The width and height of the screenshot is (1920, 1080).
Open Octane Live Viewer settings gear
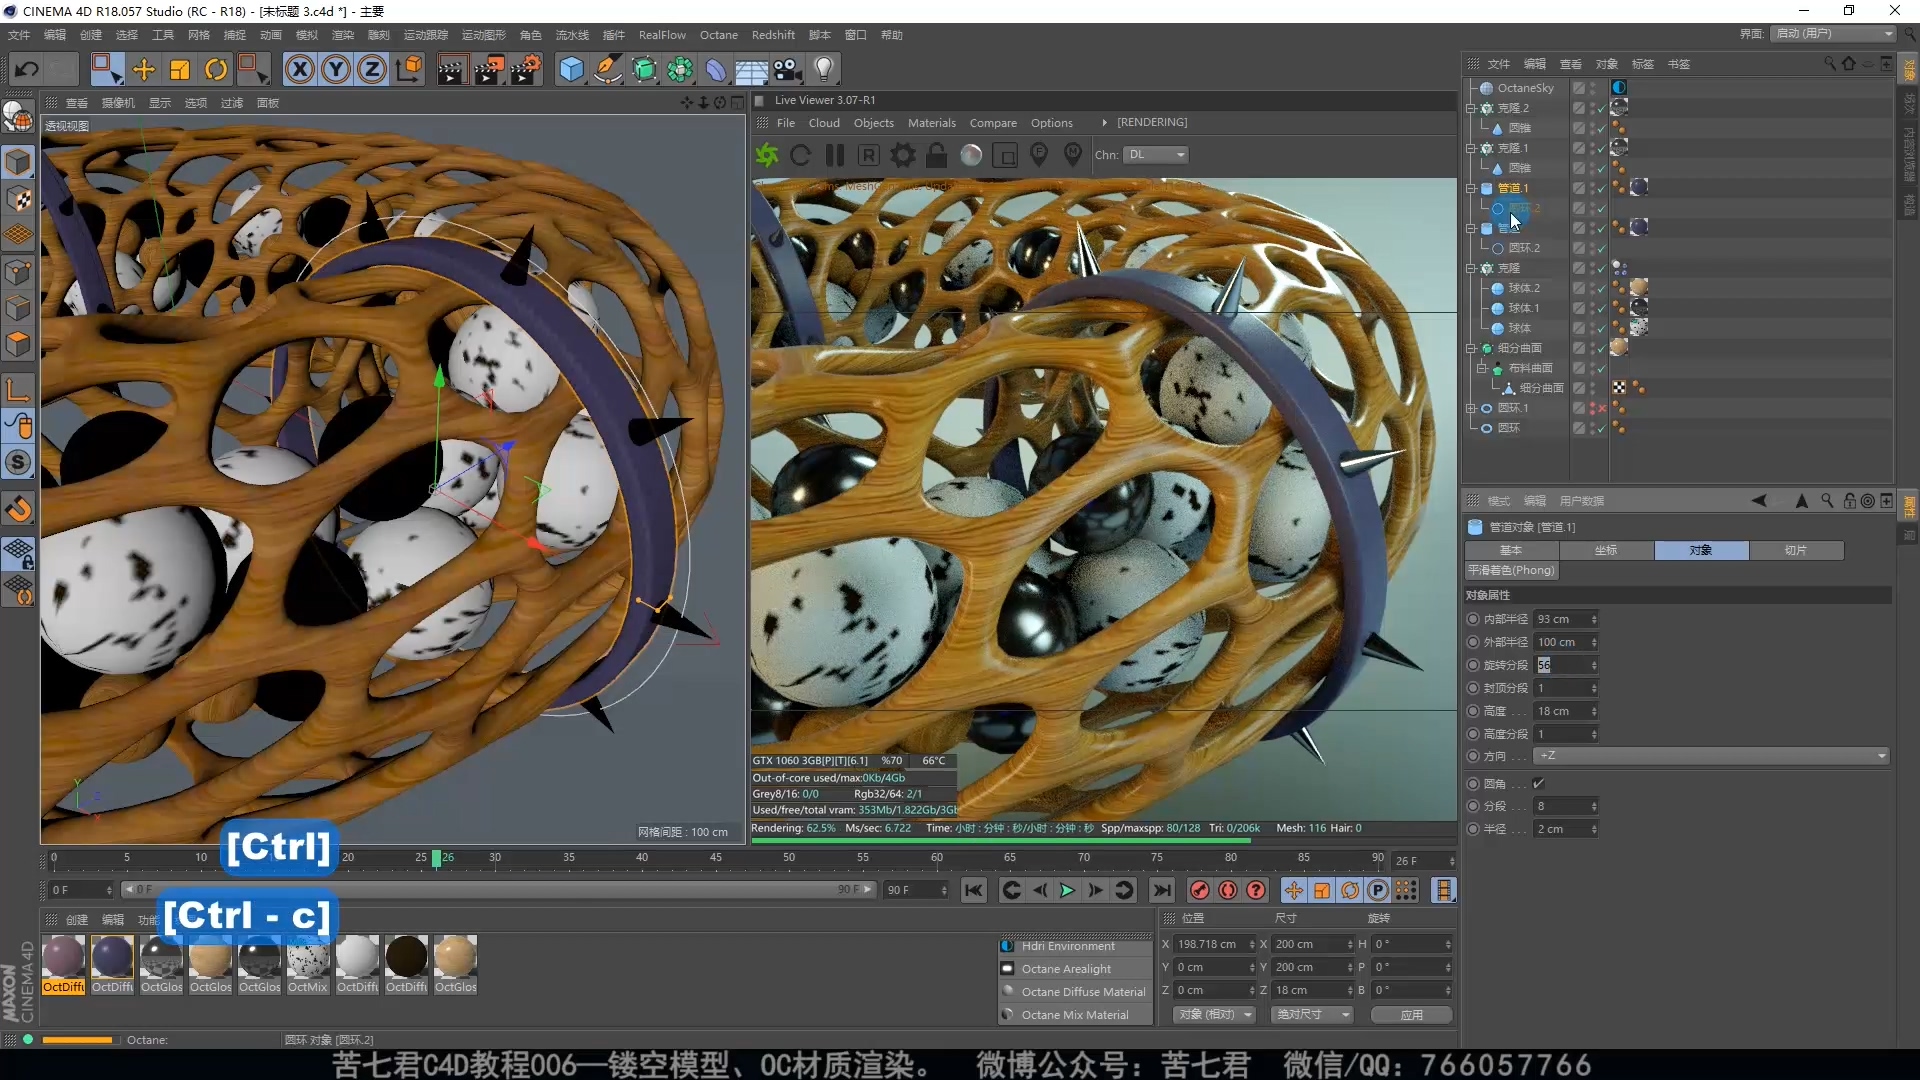click(x=903, y=155)
